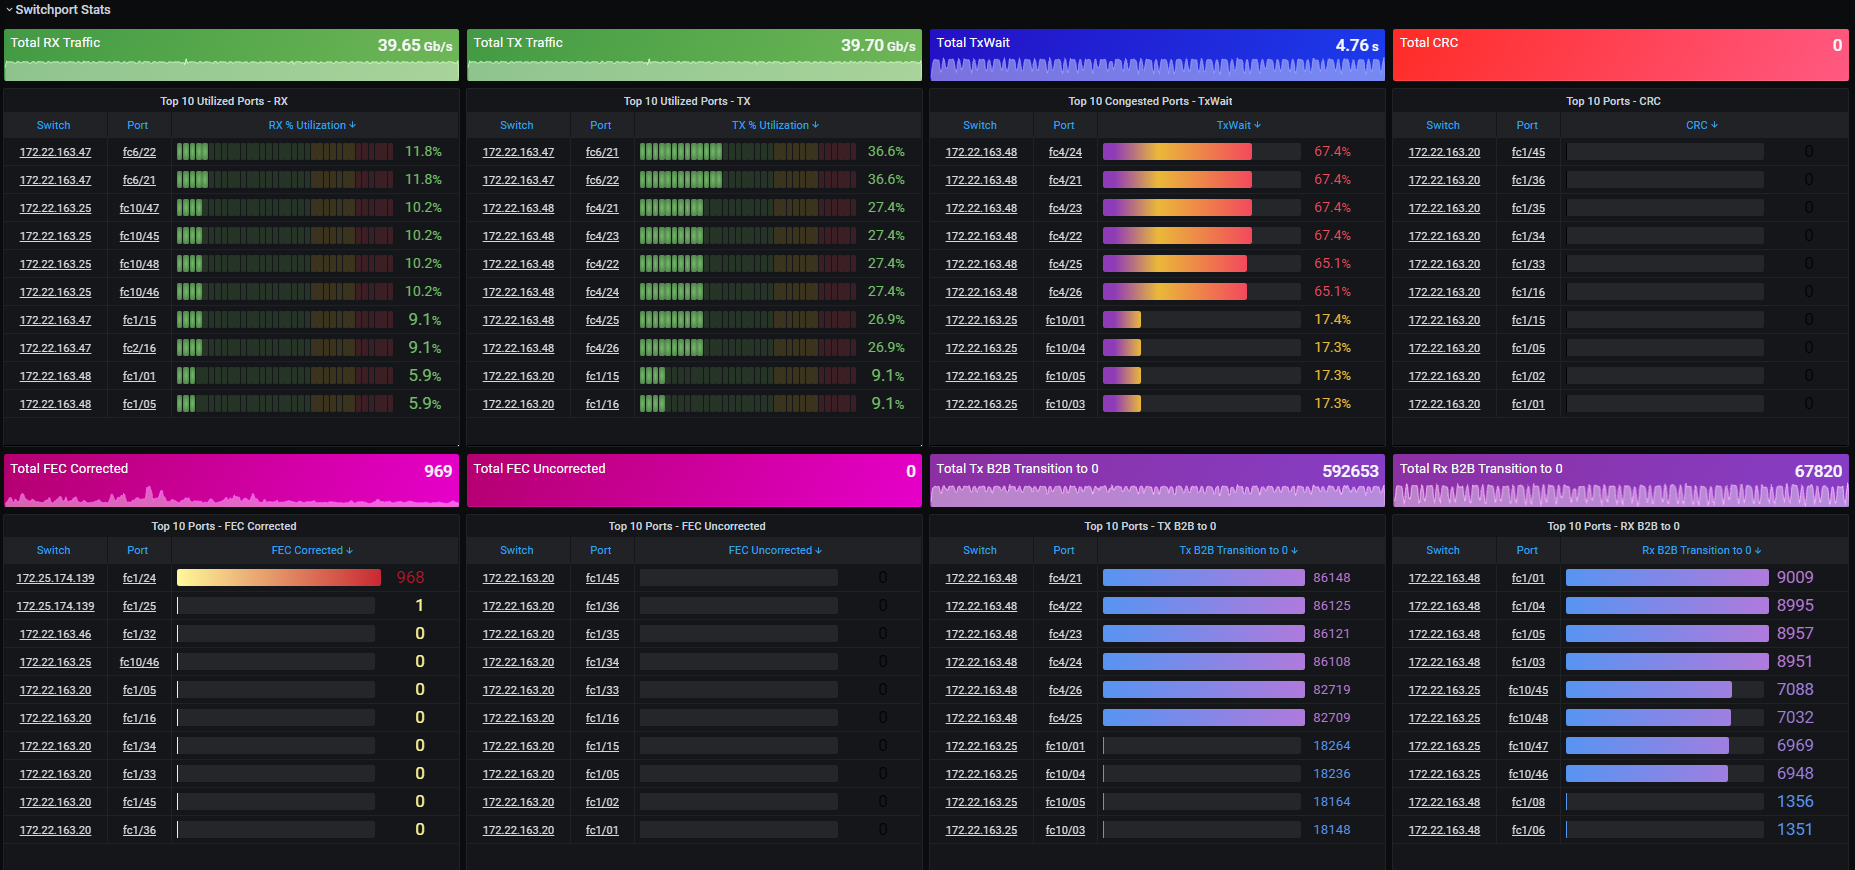Screen dimensions: 1855x870
Task: Sort by TxWait column header
Action: [x=1239, y=125]
